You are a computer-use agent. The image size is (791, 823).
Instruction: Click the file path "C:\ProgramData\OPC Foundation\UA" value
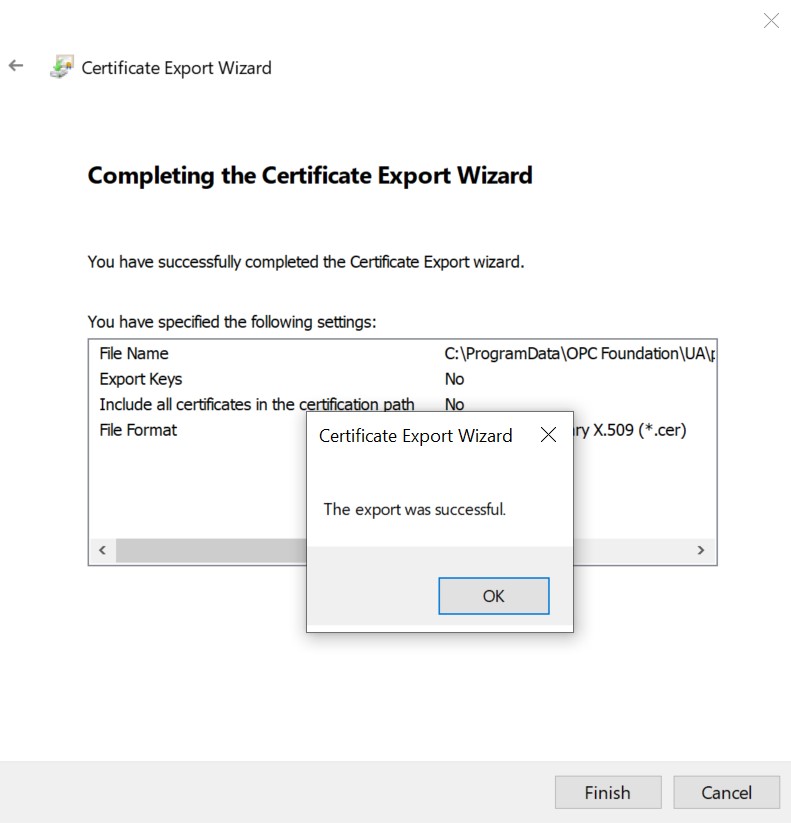(579, 353)
